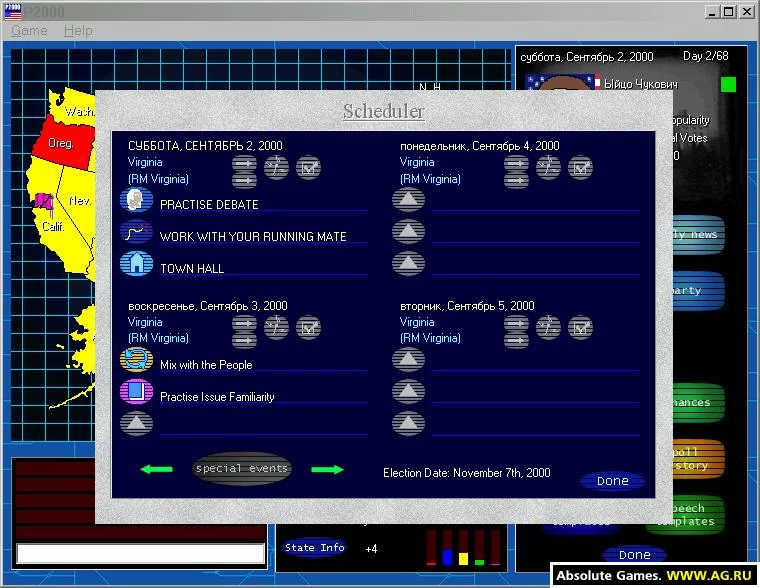Click the Election Date November 7th text

pos(467,473)
